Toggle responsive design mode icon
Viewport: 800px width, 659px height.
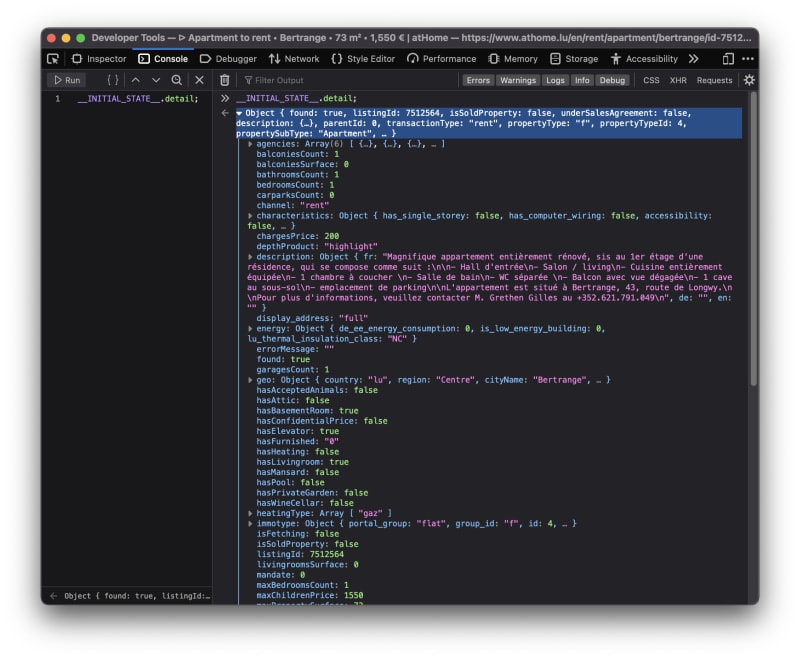[728, 59]
